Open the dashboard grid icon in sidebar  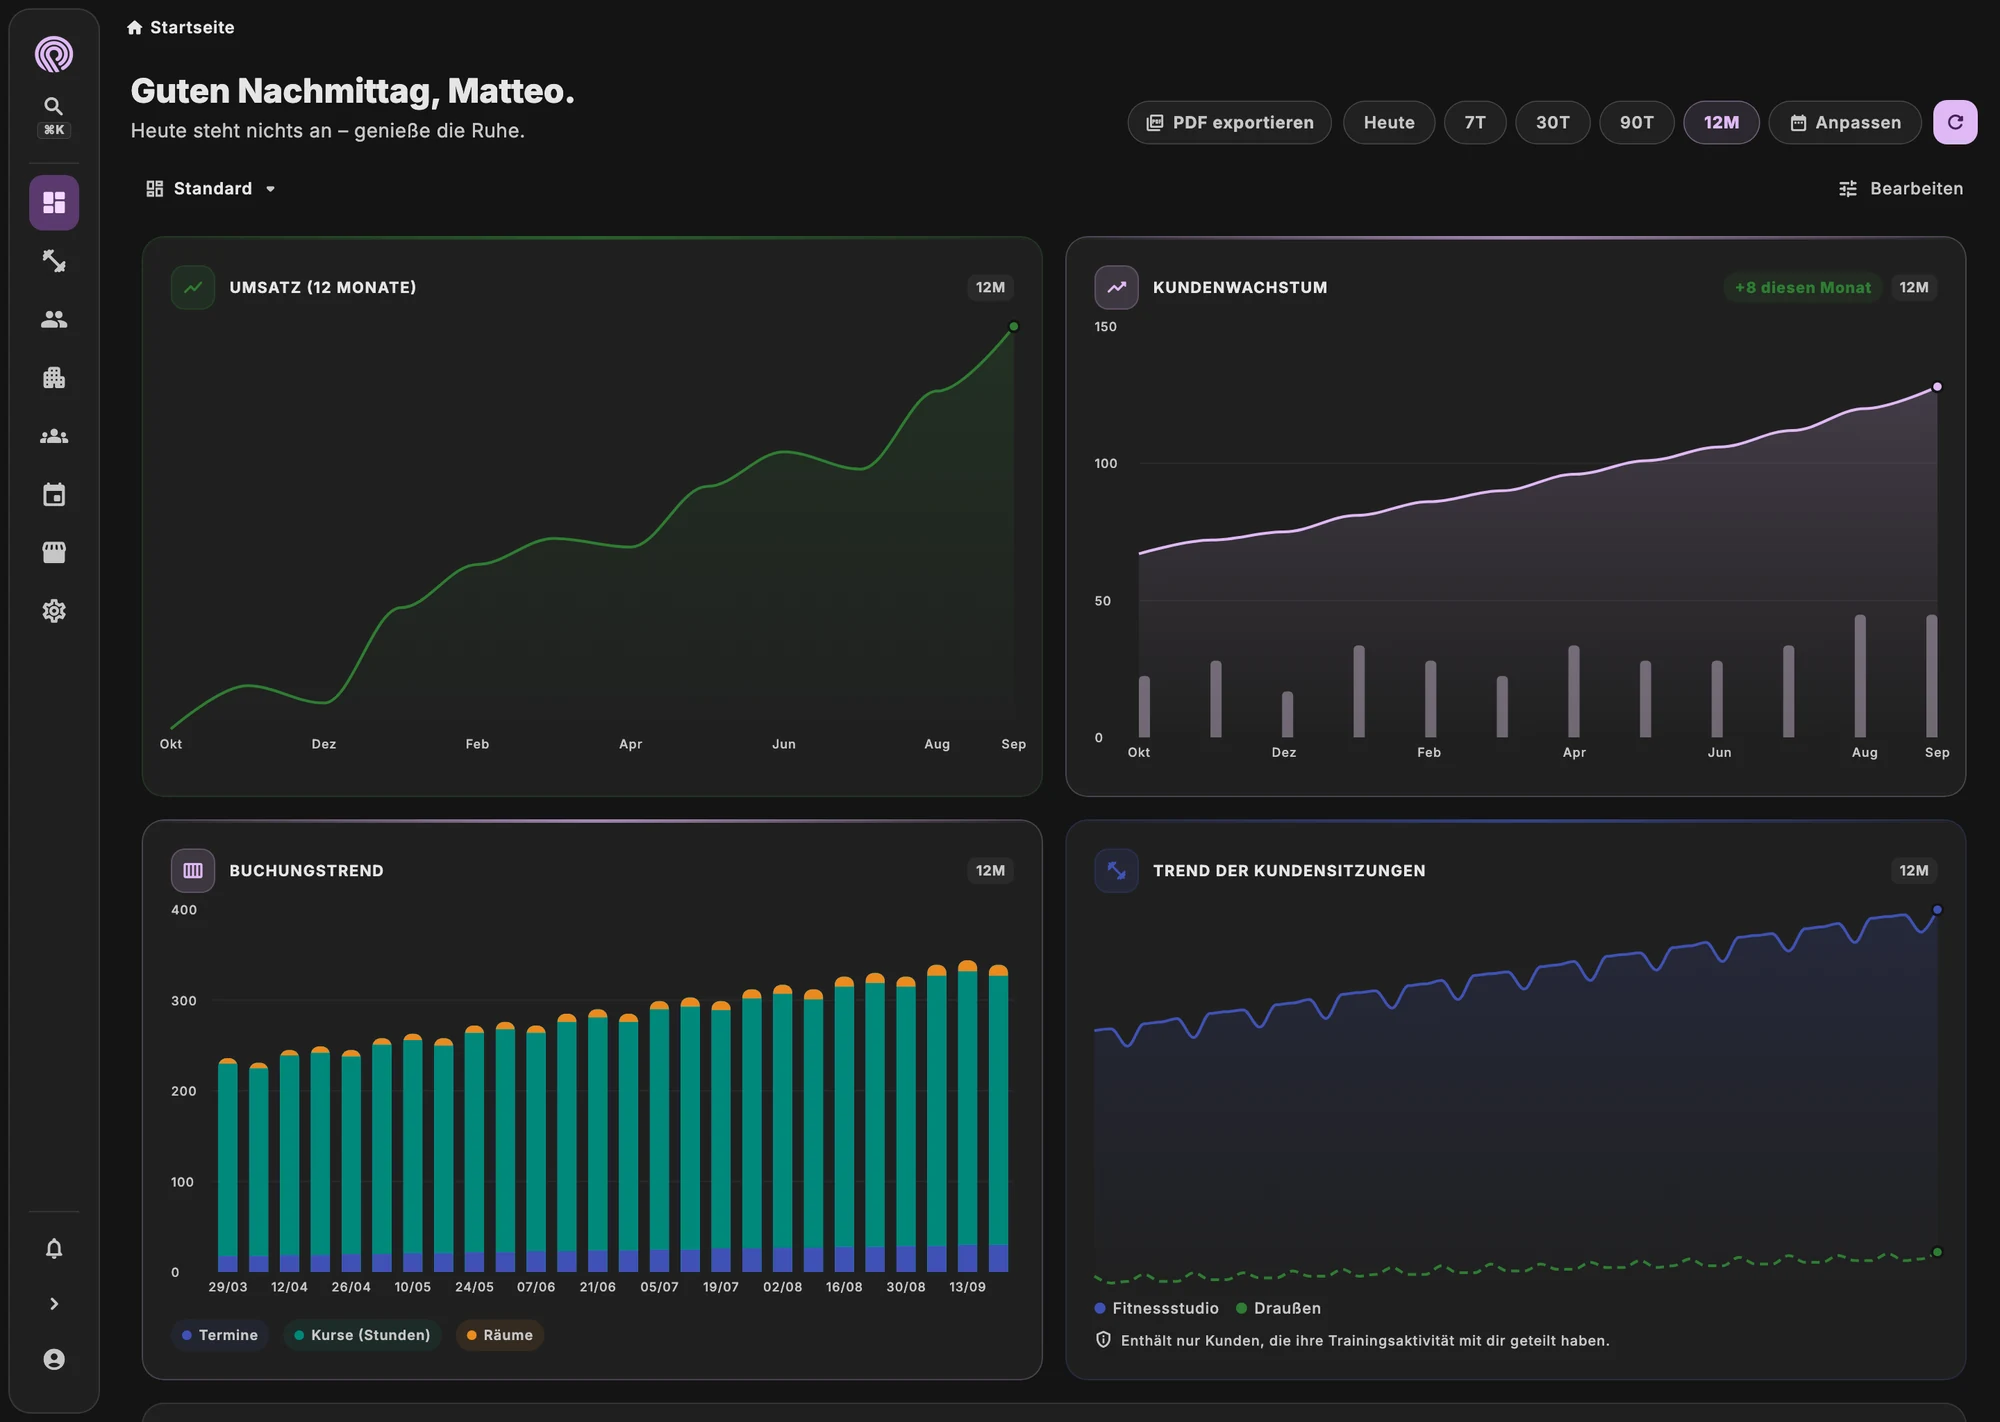pos(54,203)
